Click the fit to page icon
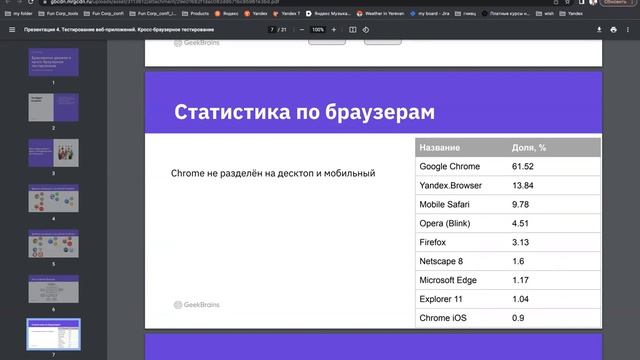 [x=353, y=30]
